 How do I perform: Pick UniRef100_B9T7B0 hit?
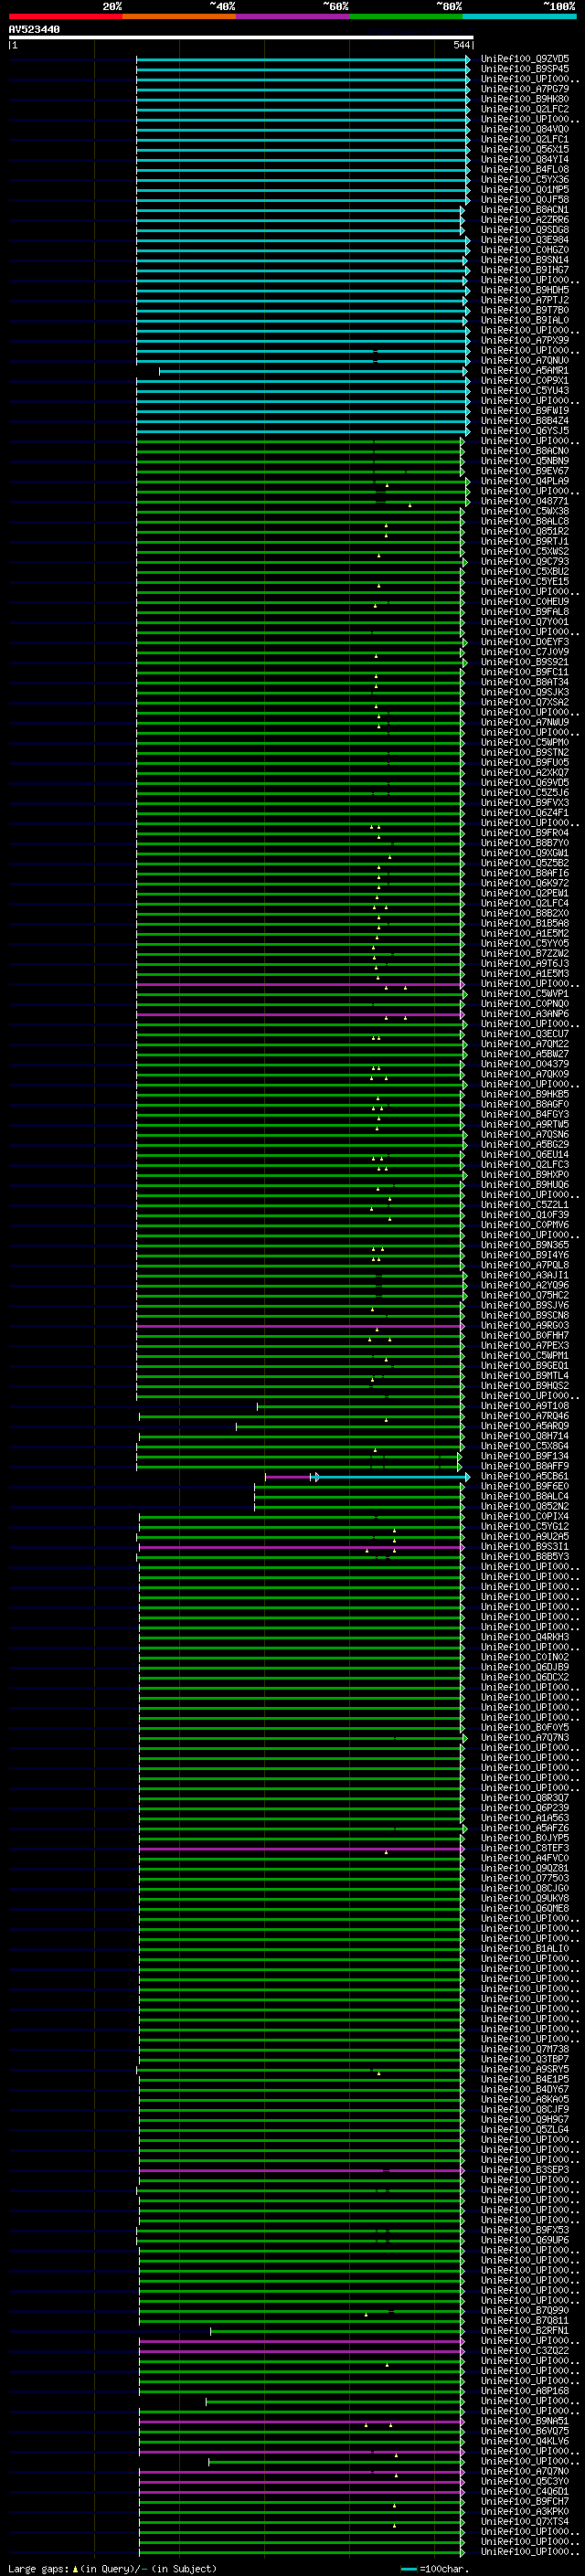(525, 310)
